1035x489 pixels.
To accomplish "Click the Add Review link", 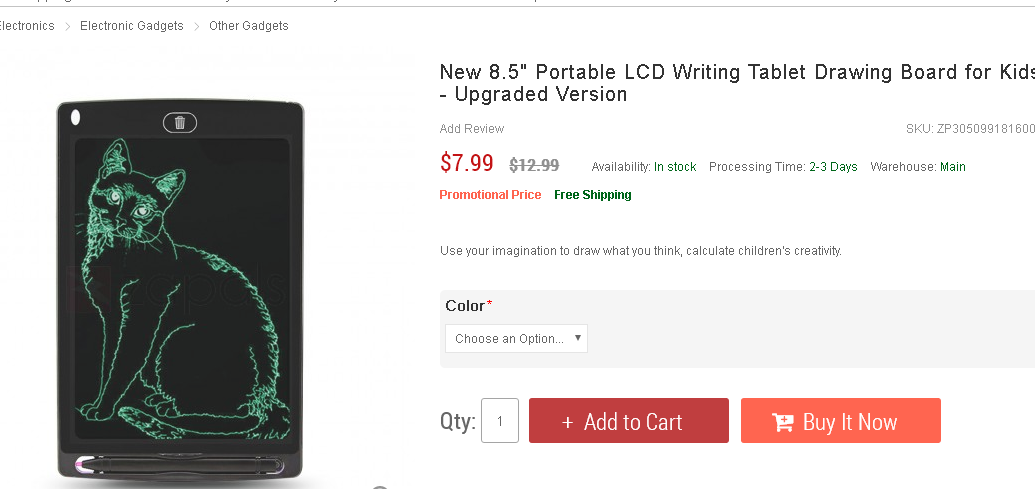I will click(x=472, y=129).
